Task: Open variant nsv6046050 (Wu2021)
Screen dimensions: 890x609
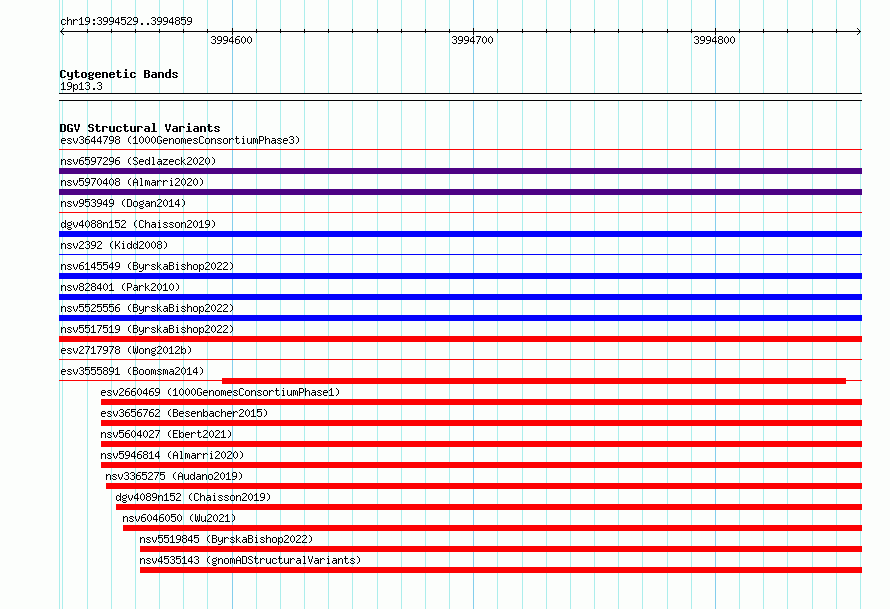Action: pos(179,518)
